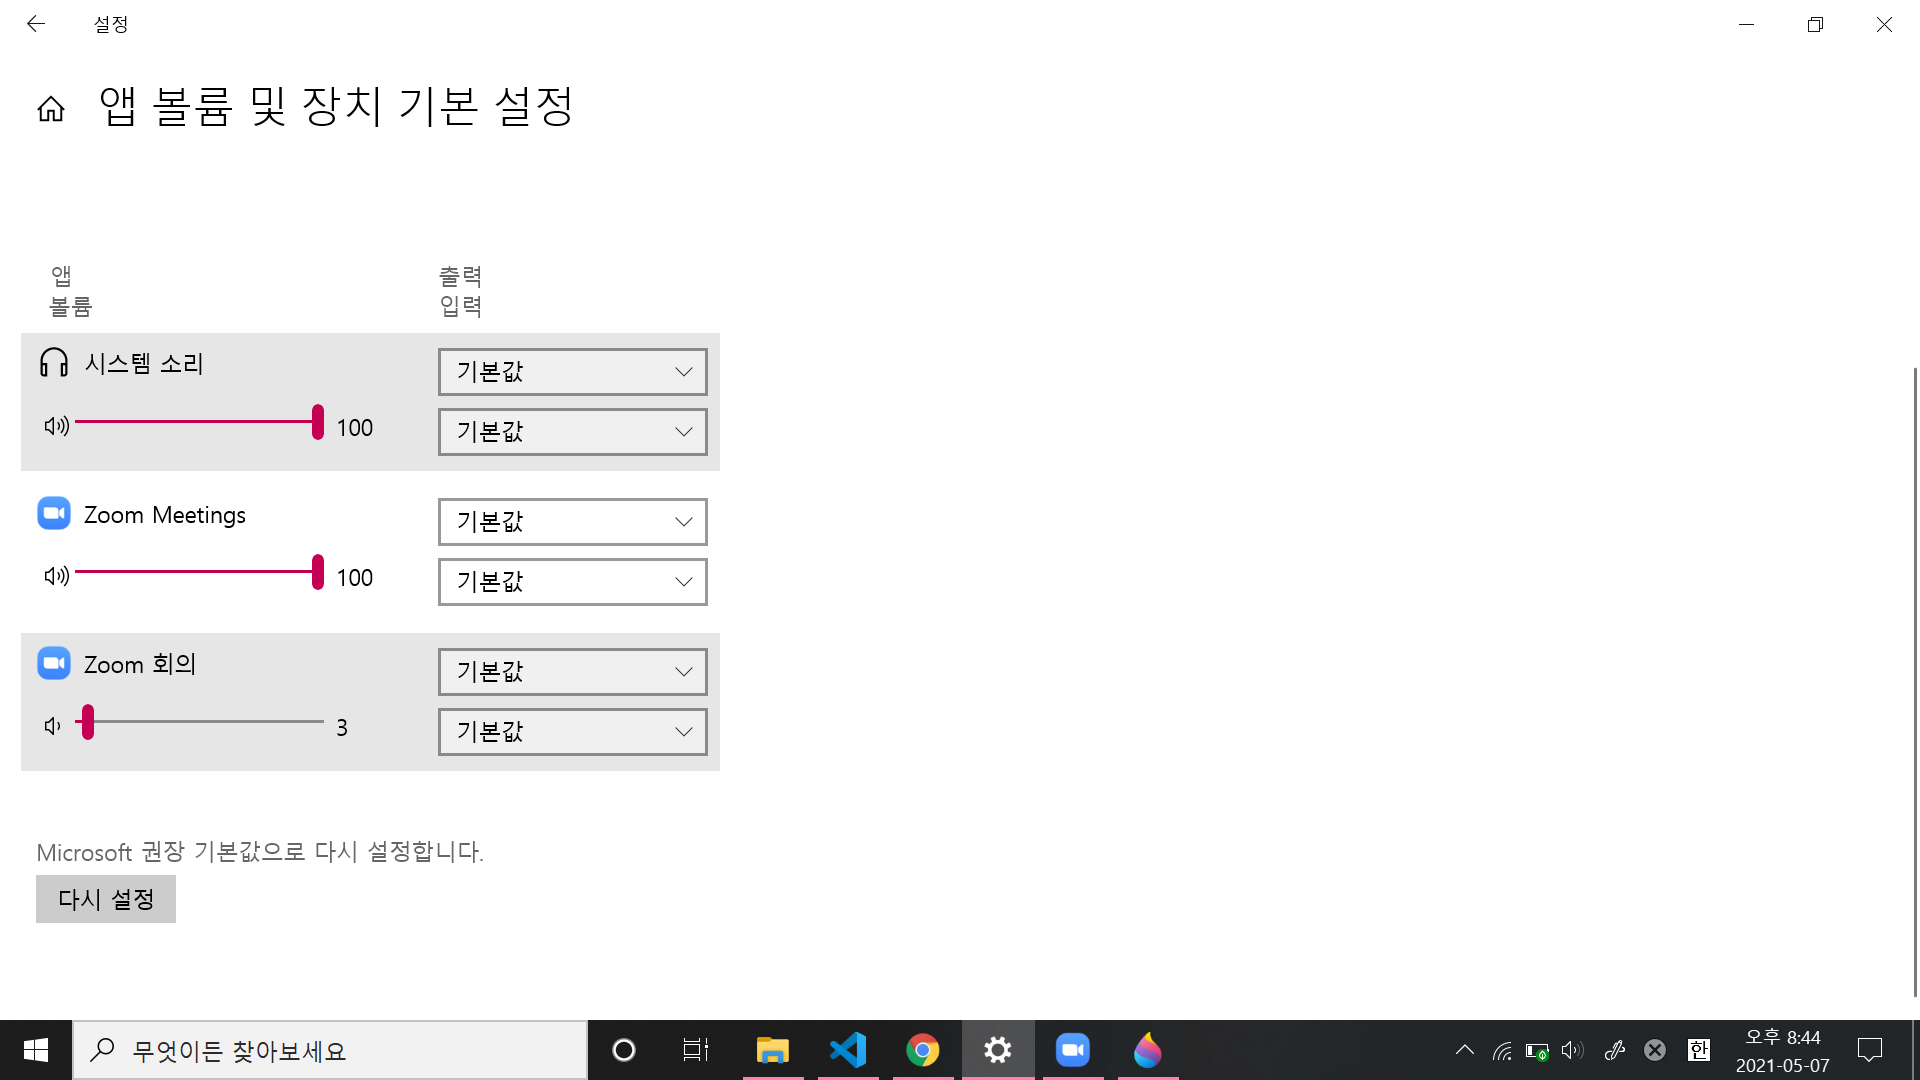The width and height of the screenshot is (1920, 1080).
Task: Adjust the Zoom 회의 volume slider
Action: [x=199, y=722]
